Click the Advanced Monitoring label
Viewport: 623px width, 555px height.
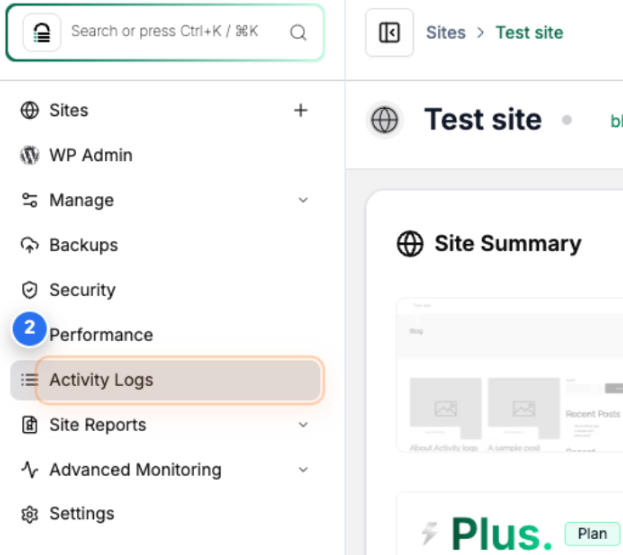point(135,470)
